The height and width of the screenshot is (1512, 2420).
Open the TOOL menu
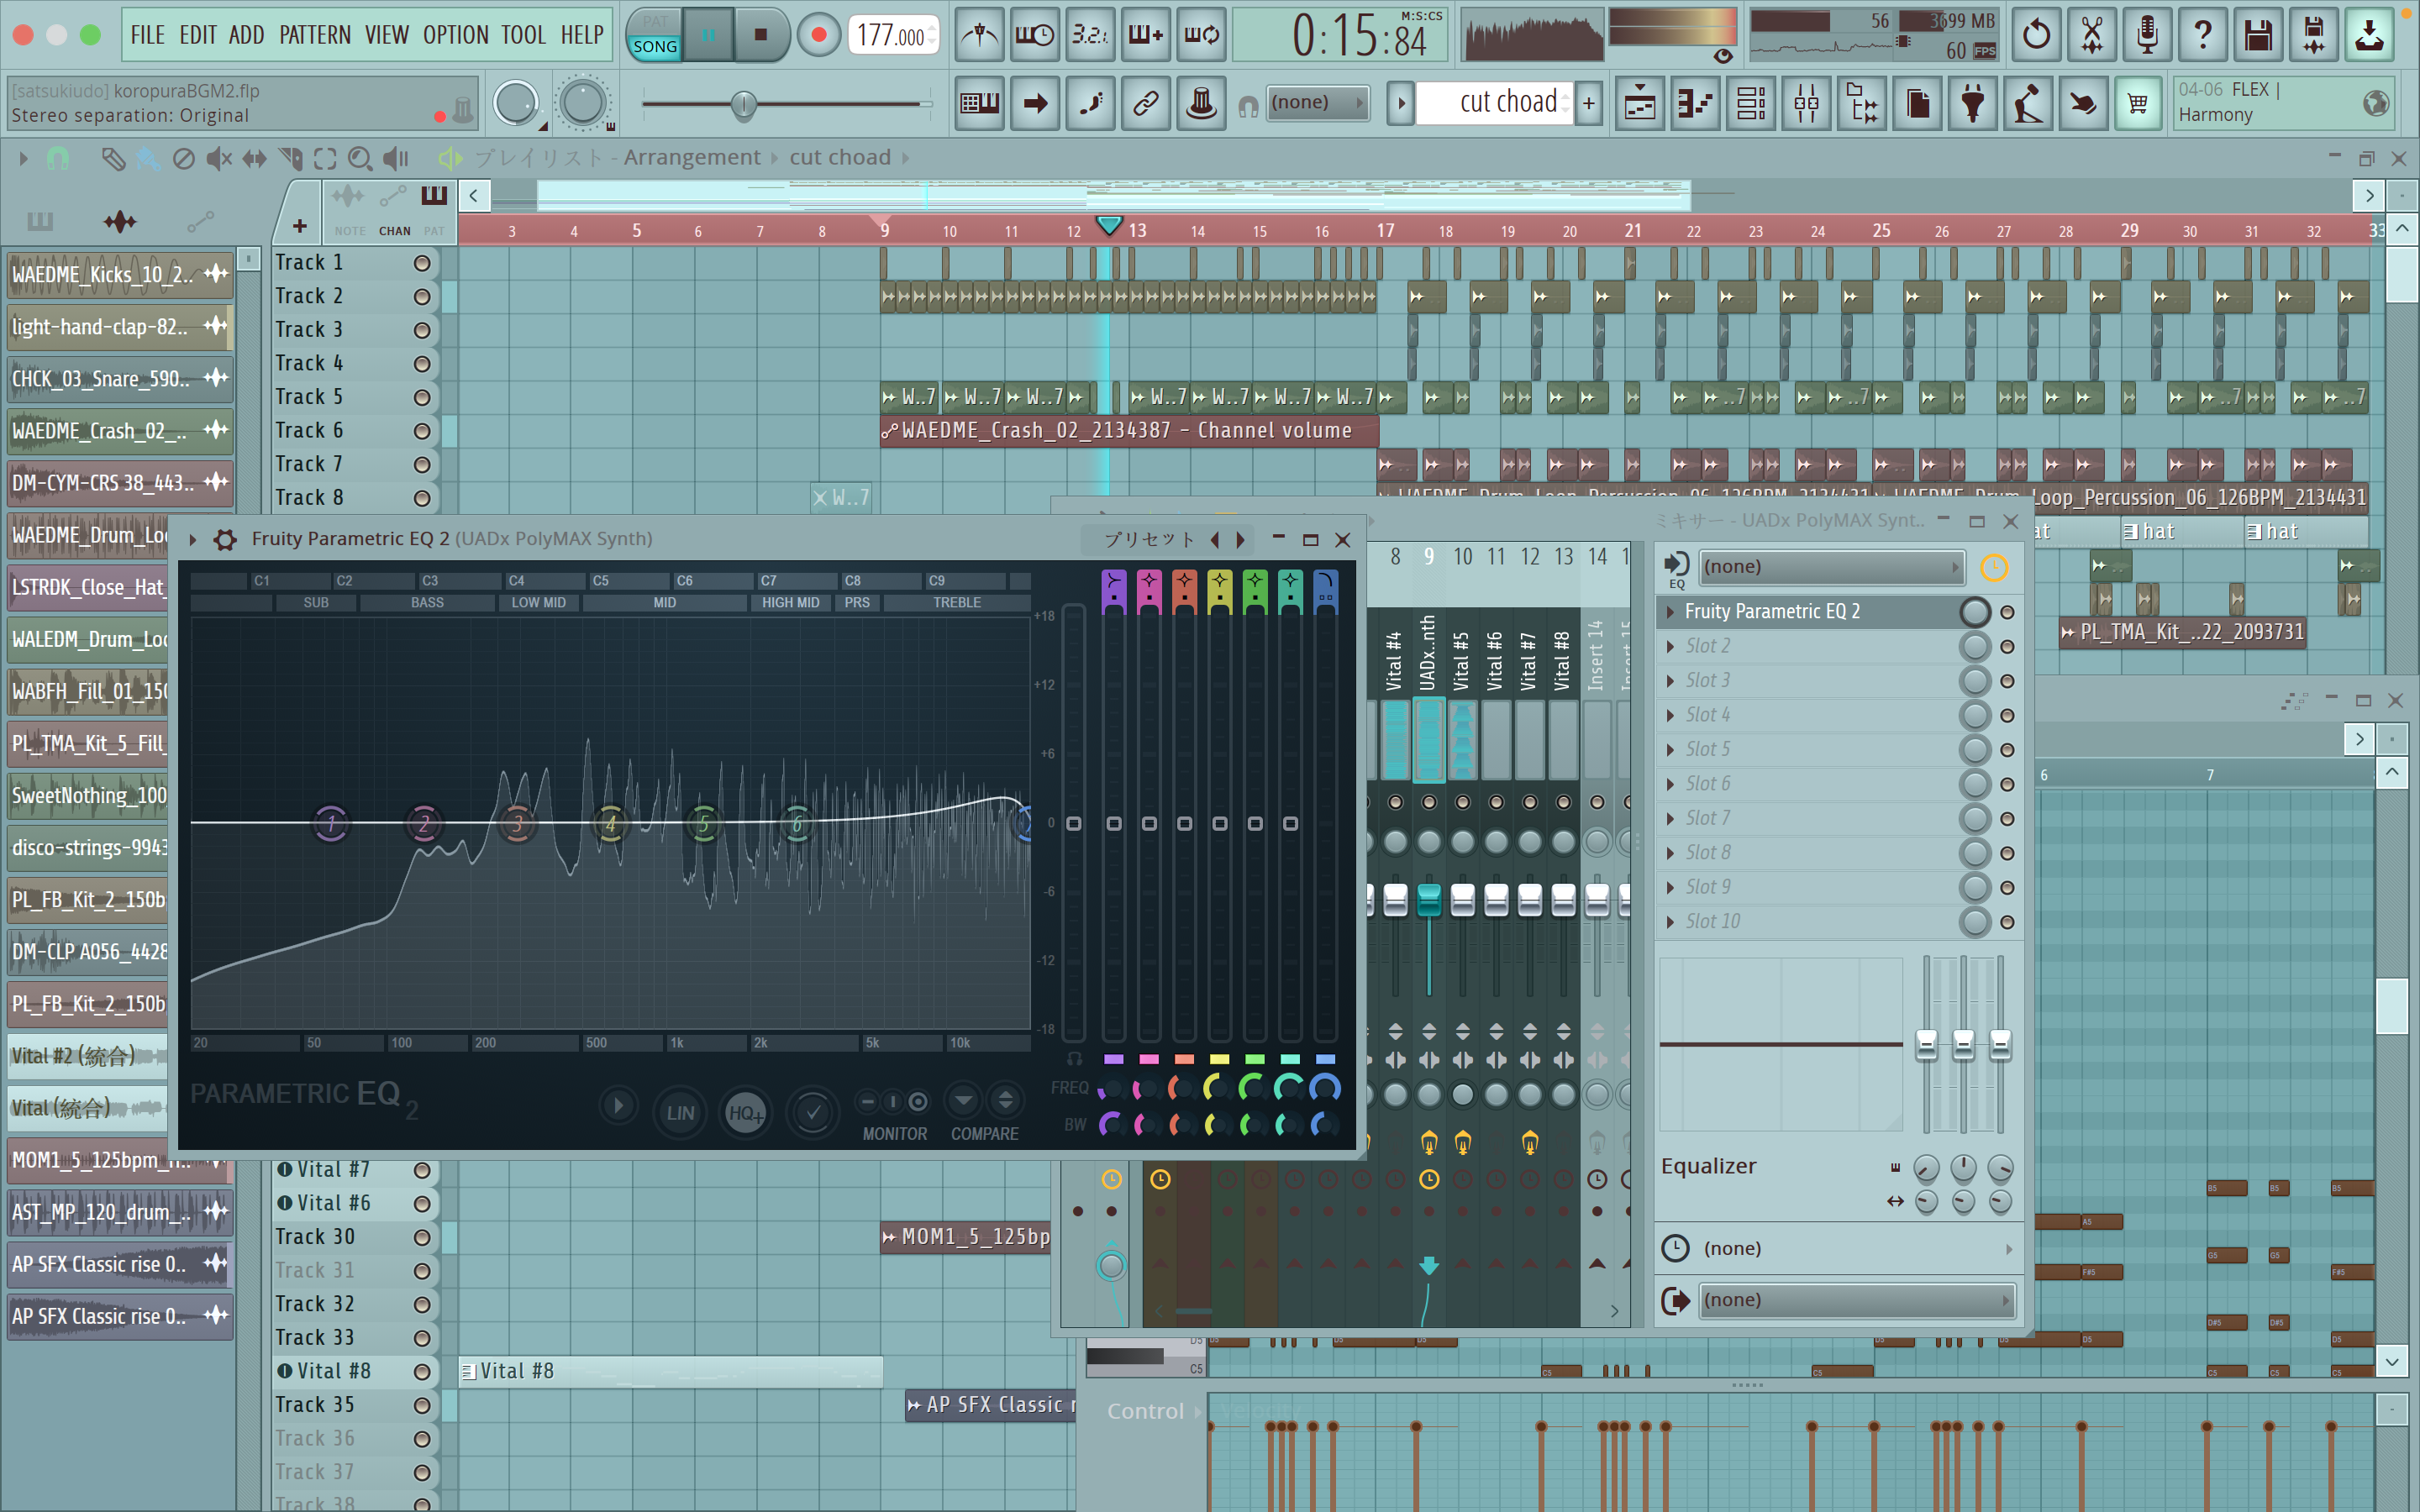click(x=523, y=35)
